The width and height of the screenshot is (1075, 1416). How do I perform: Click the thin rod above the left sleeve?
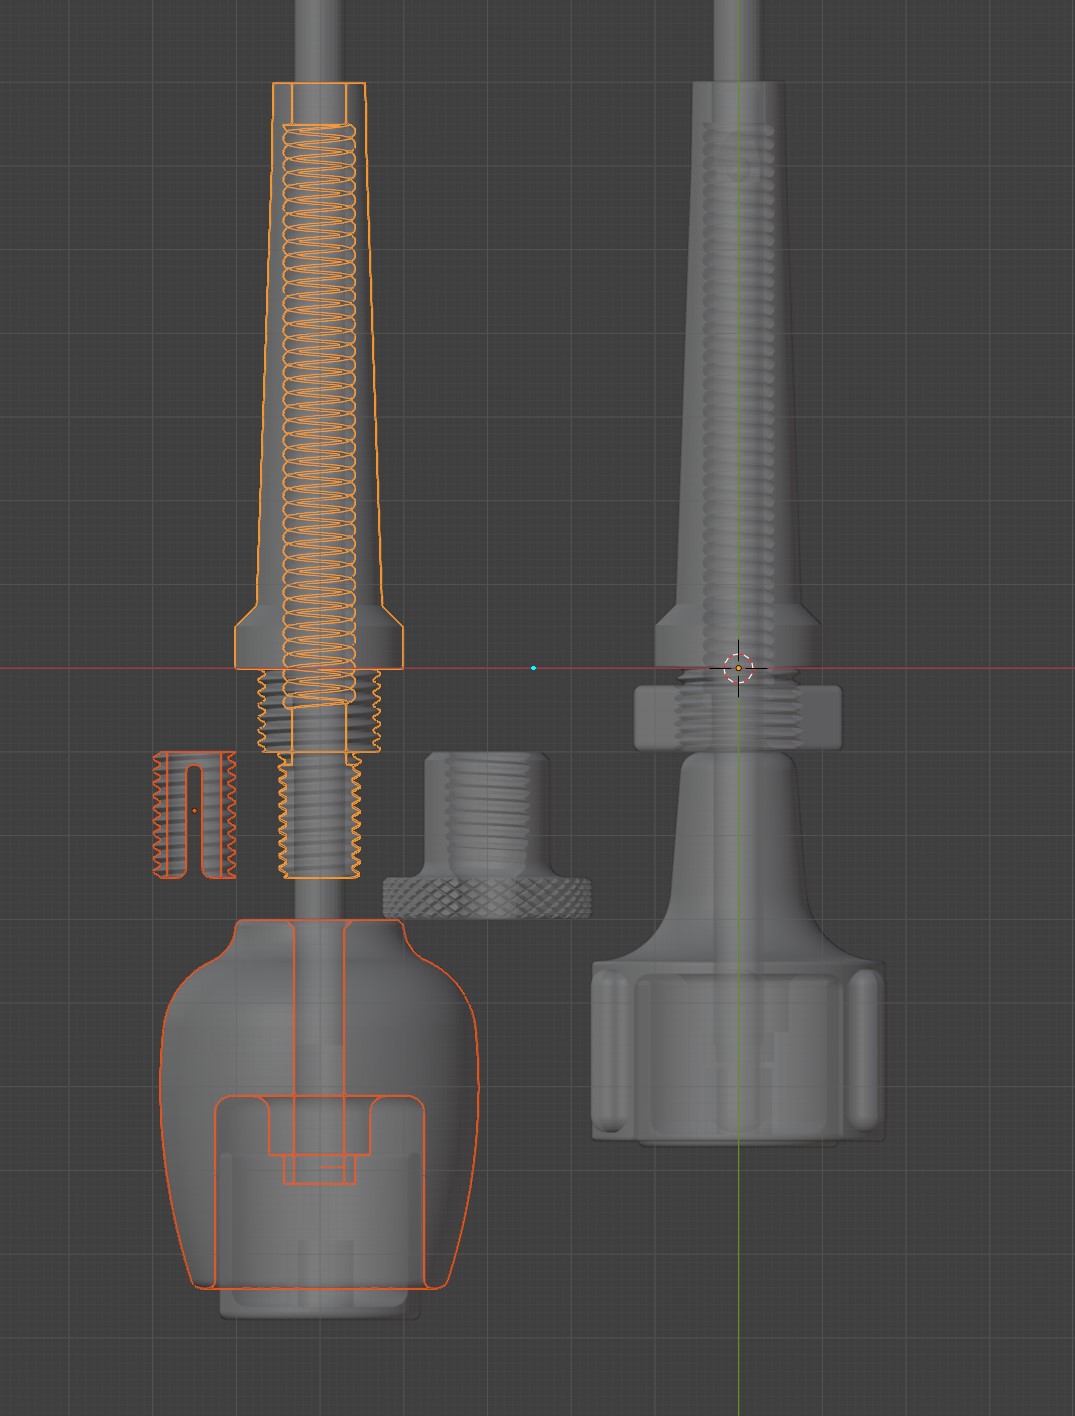[x=318, y=40]
